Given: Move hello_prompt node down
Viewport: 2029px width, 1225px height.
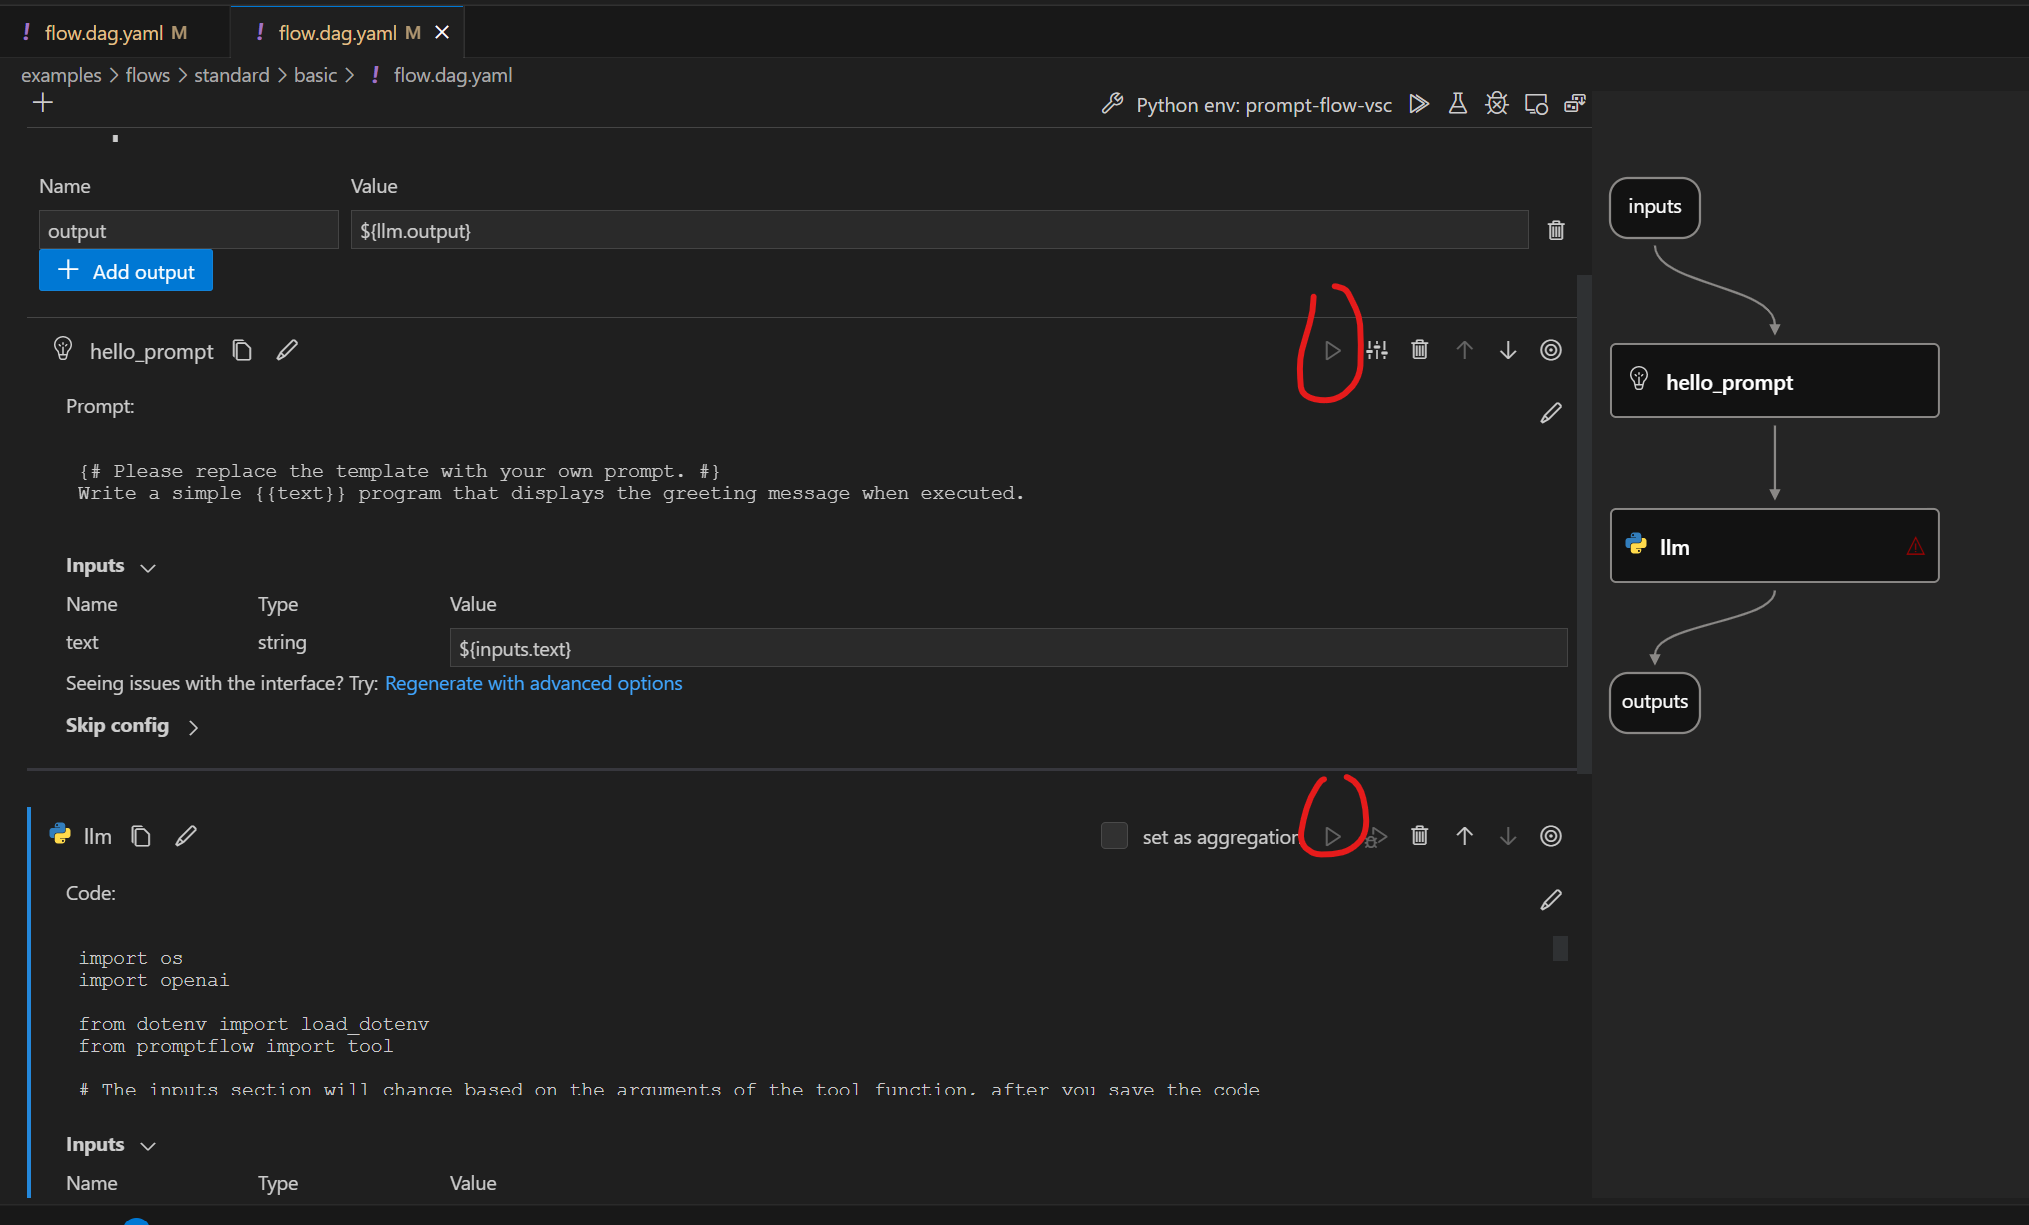Looking at the screenshot, I should (1507, 350).
